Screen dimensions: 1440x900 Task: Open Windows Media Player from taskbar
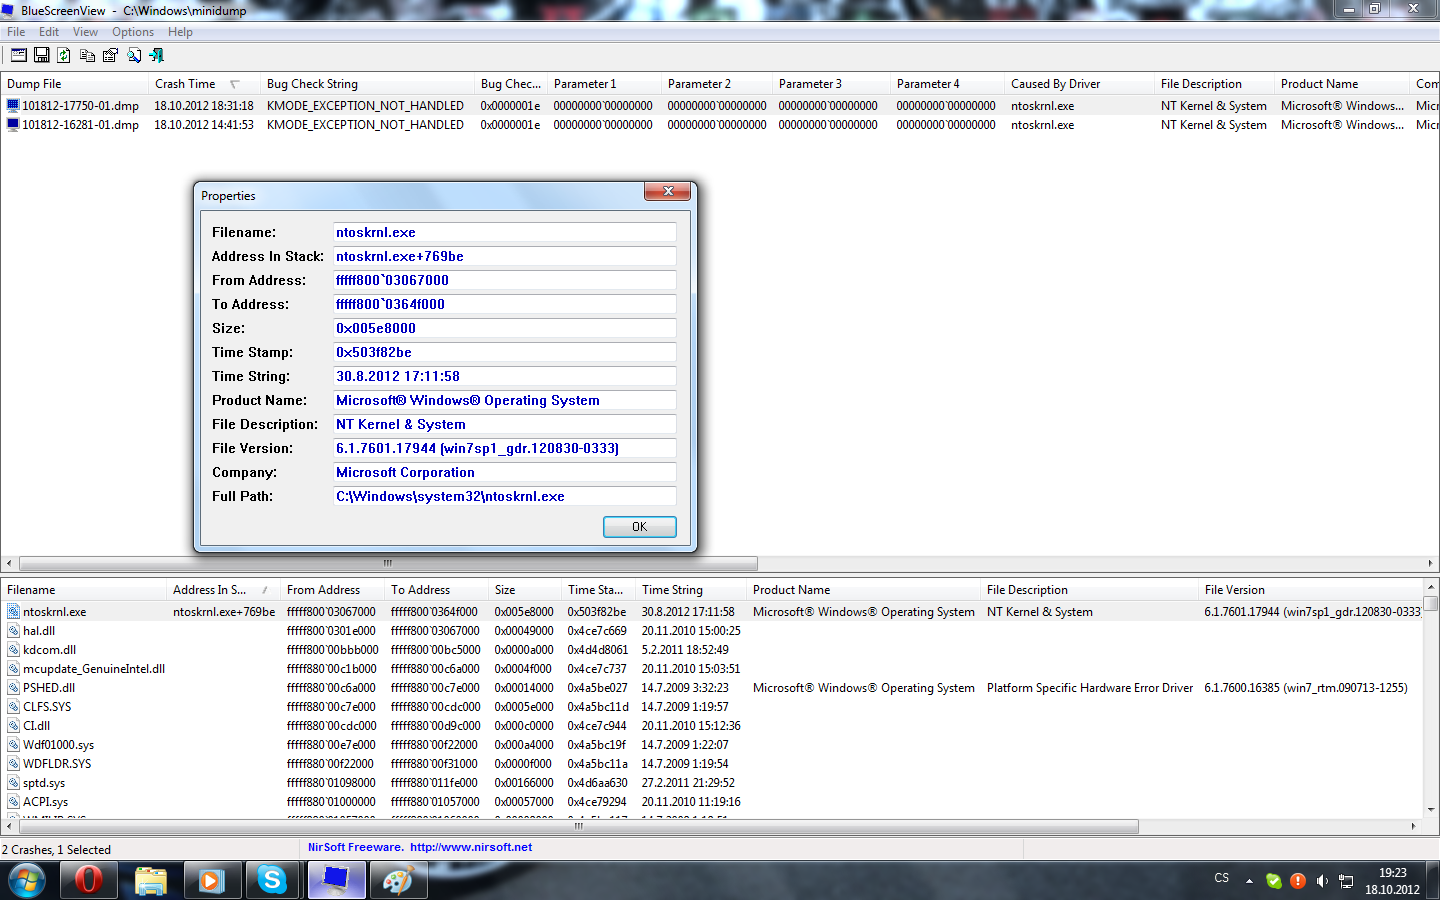[211, 881]
